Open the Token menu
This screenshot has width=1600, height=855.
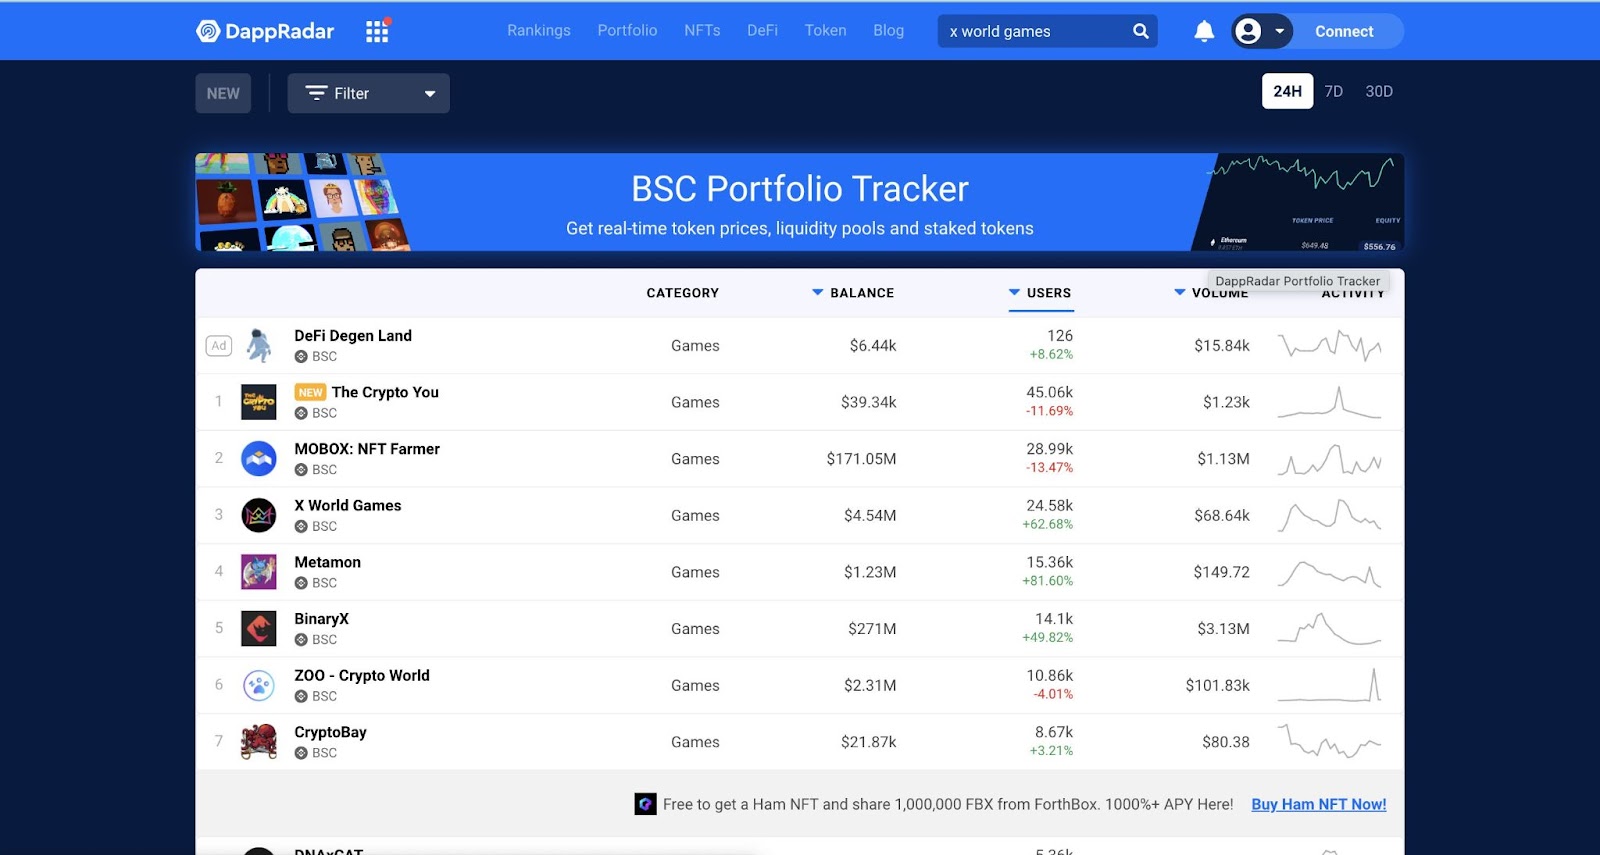[x=825, y=30]
